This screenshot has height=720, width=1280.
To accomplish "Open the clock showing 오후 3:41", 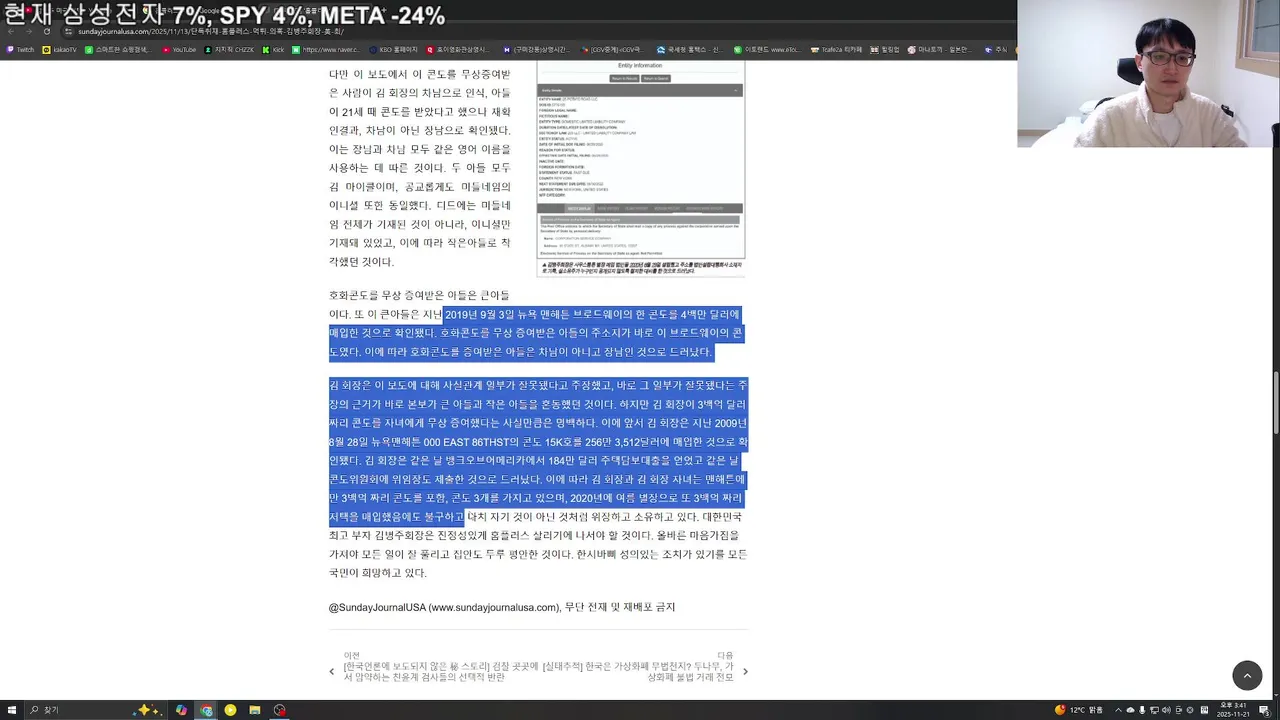I will (1233, 710).
